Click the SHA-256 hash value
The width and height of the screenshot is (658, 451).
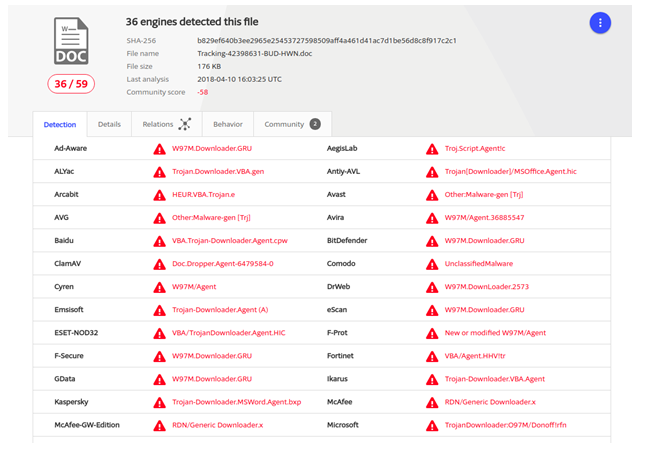(x=326, y=41)
